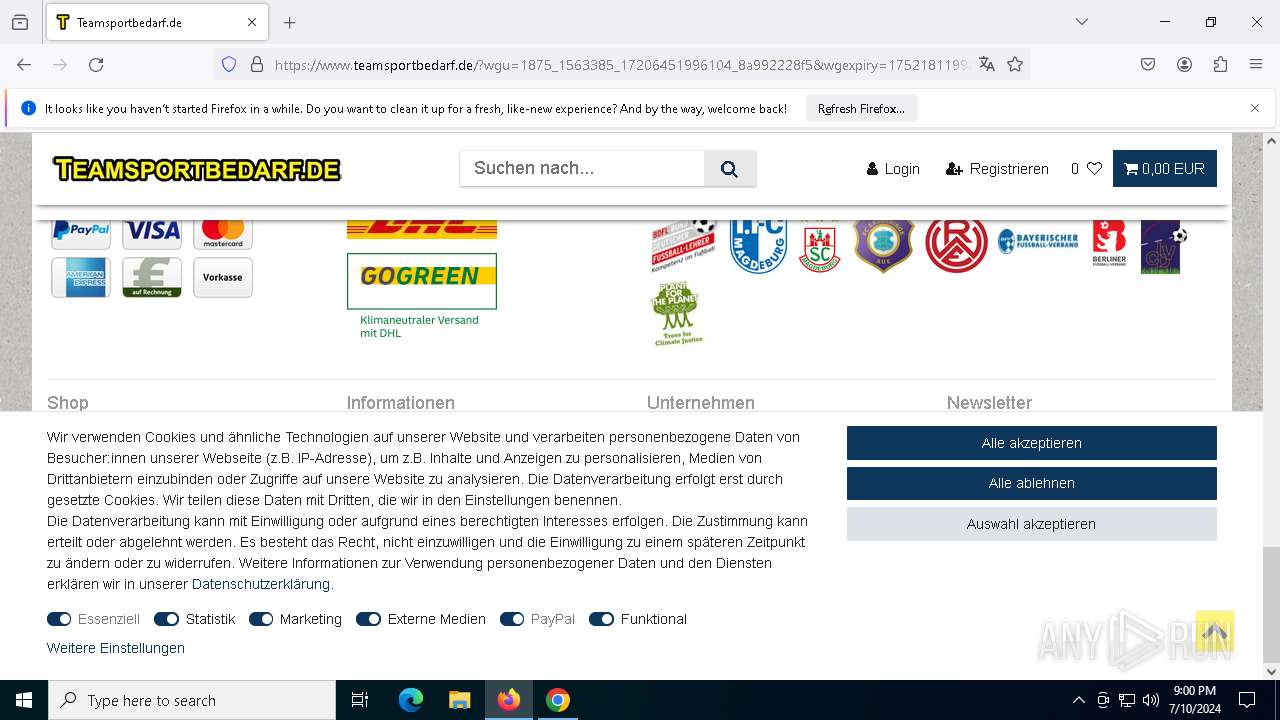Viewport: 1280px width, 720px height.
Task: Click the Erzgebirge Aue purple crest logo
Action: point(884,245)
